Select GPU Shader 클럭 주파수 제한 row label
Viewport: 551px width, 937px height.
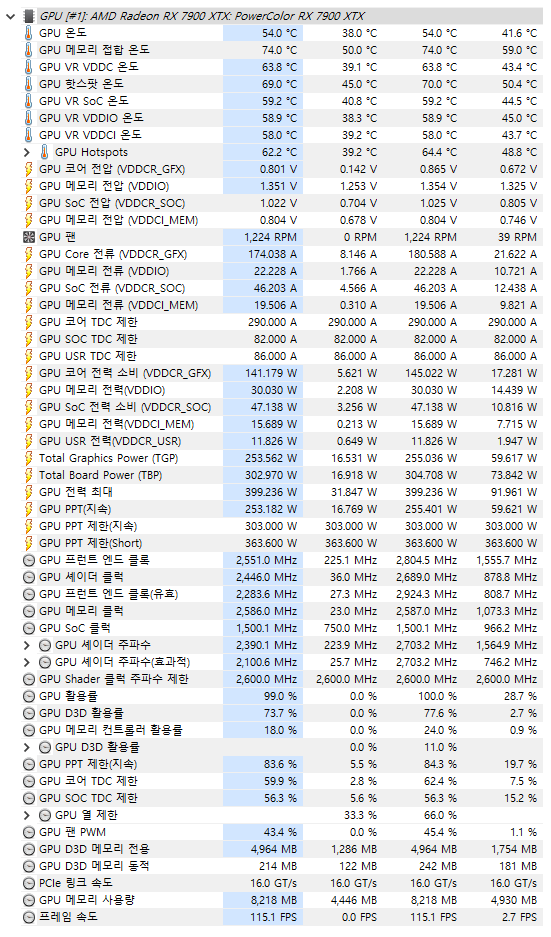[x=114, y=679]
